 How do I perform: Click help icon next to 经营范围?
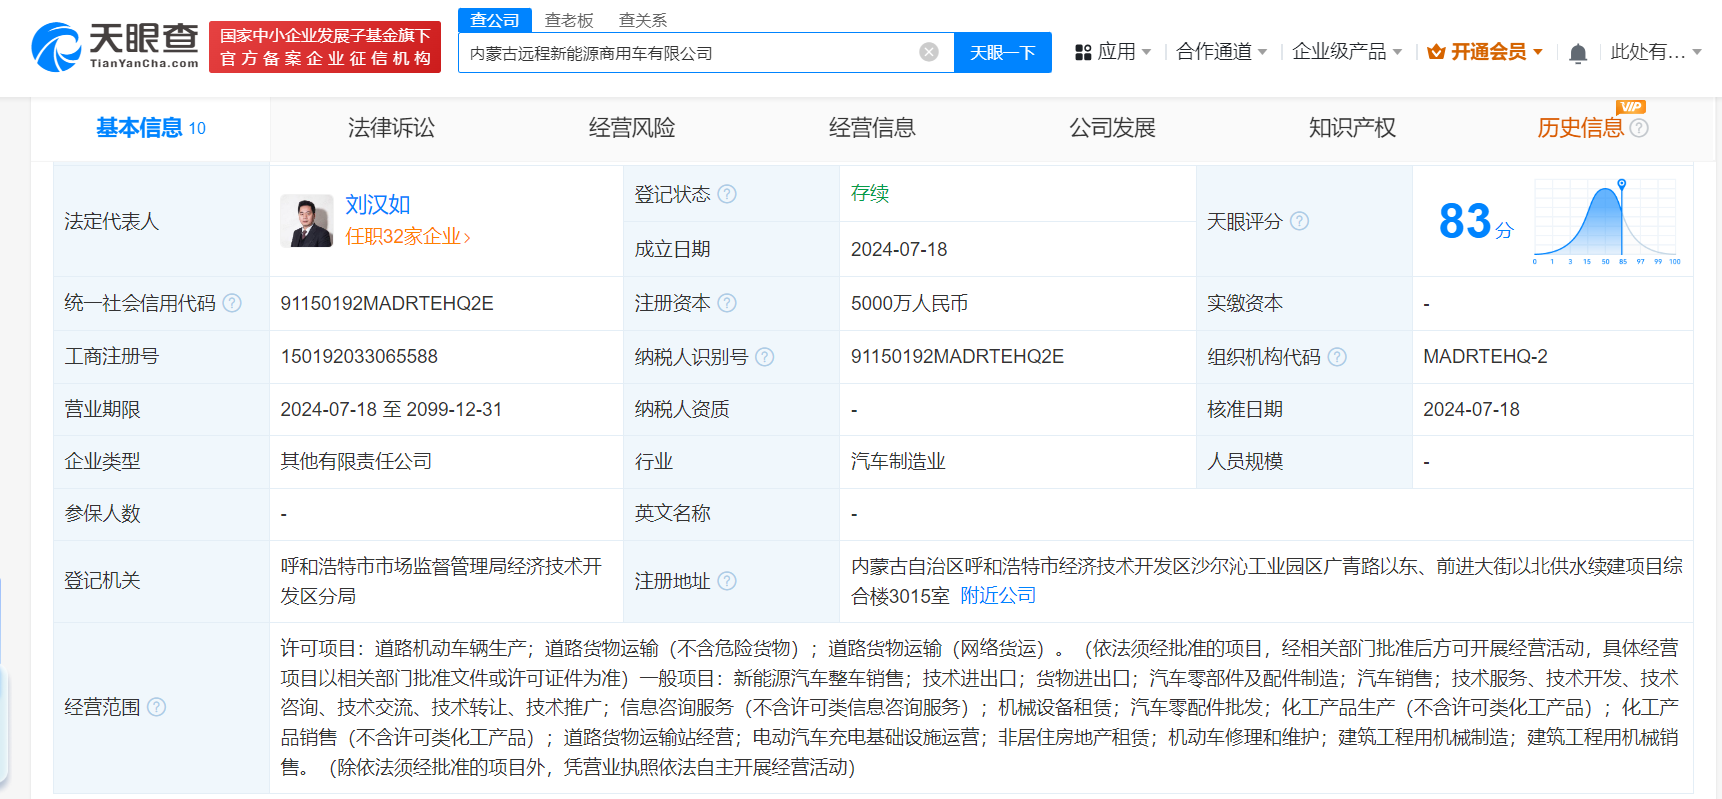click(157, 707)
